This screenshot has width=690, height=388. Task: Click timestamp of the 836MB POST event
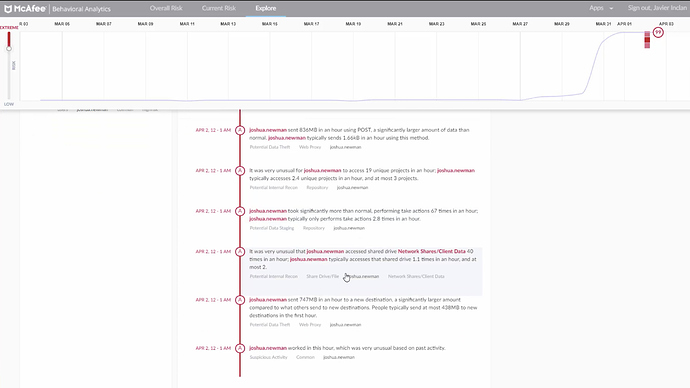[x=213, y=130]
